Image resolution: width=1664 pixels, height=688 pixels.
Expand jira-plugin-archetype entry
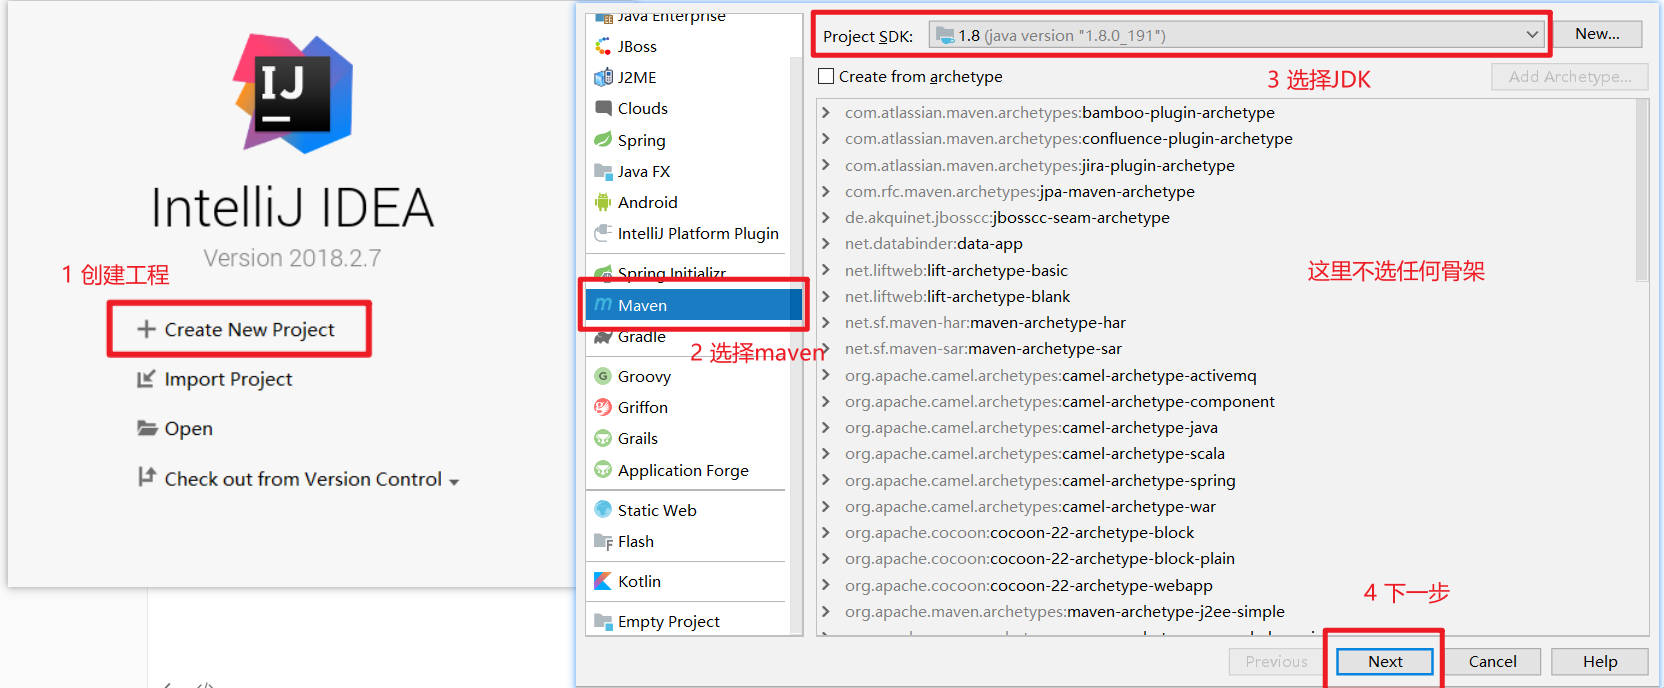[x=826, y=165]
